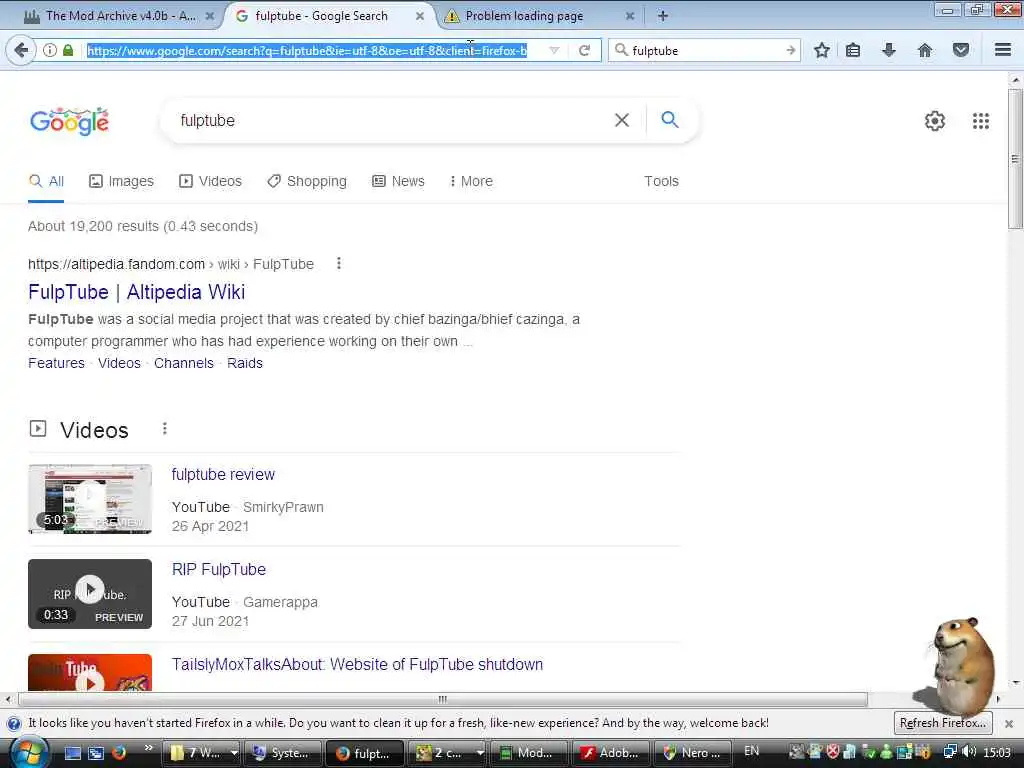Switch to Images results tab

121,182
